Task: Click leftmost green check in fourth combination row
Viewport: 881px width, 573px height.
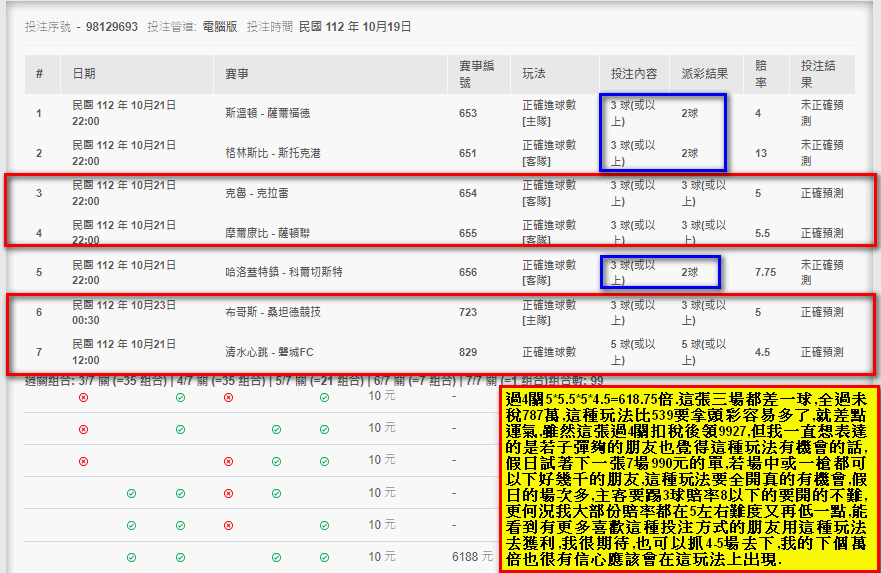Action: (x=131, y=493)
